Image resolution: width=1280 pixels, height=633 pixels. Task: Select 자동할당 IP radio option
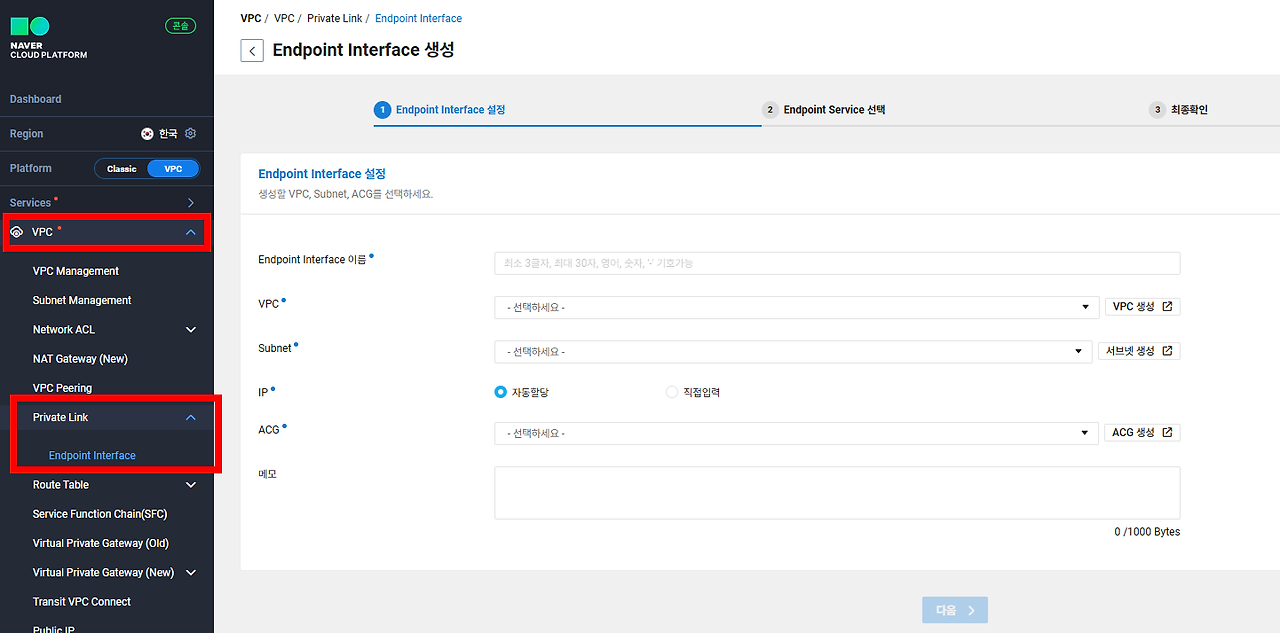501,392
